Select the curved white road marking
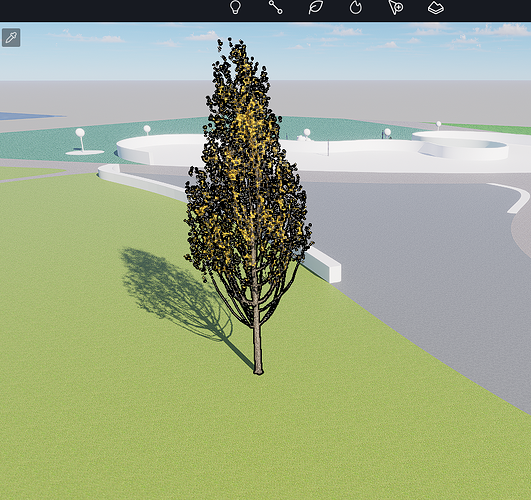The image size is (531, 500). (511, 197)
